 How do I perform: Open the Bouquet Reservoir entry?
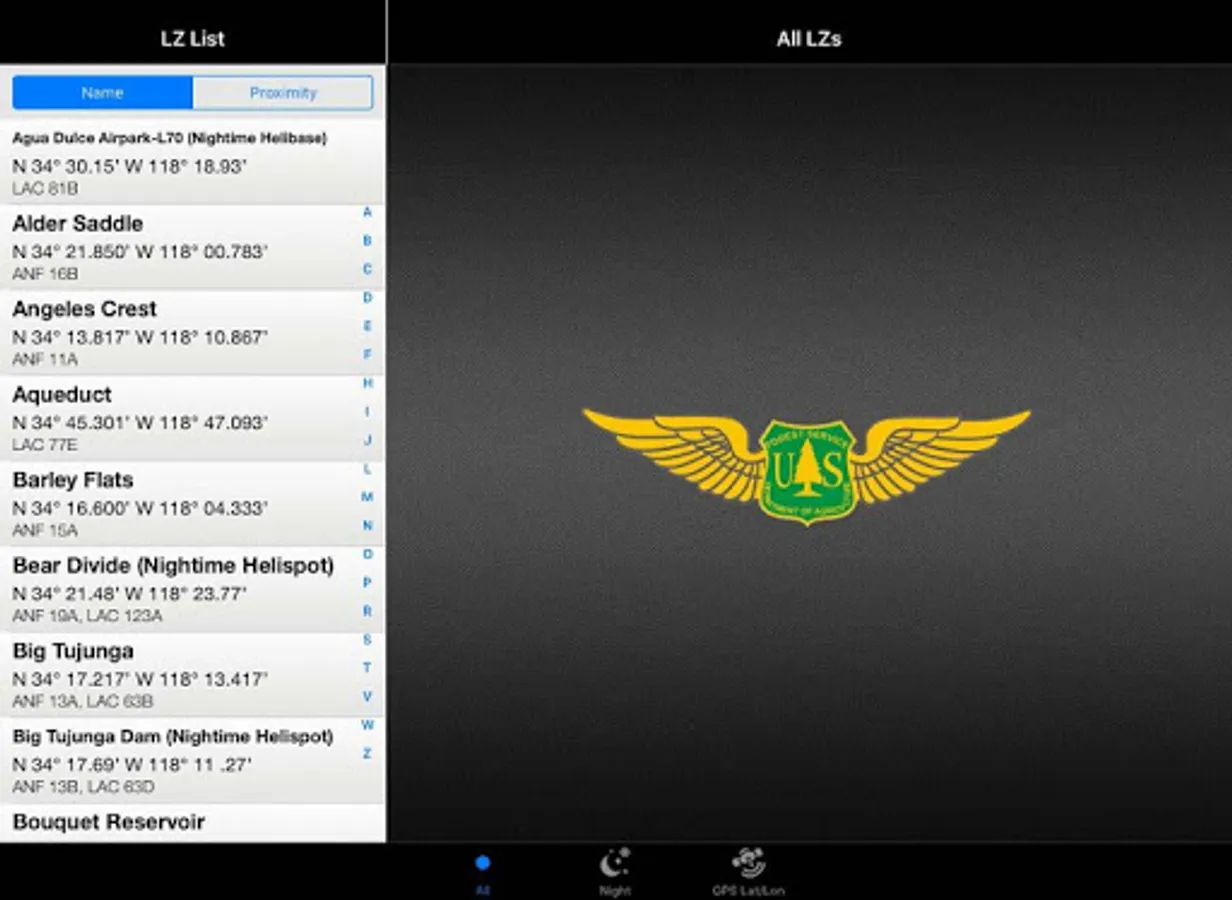coord(192,823)
